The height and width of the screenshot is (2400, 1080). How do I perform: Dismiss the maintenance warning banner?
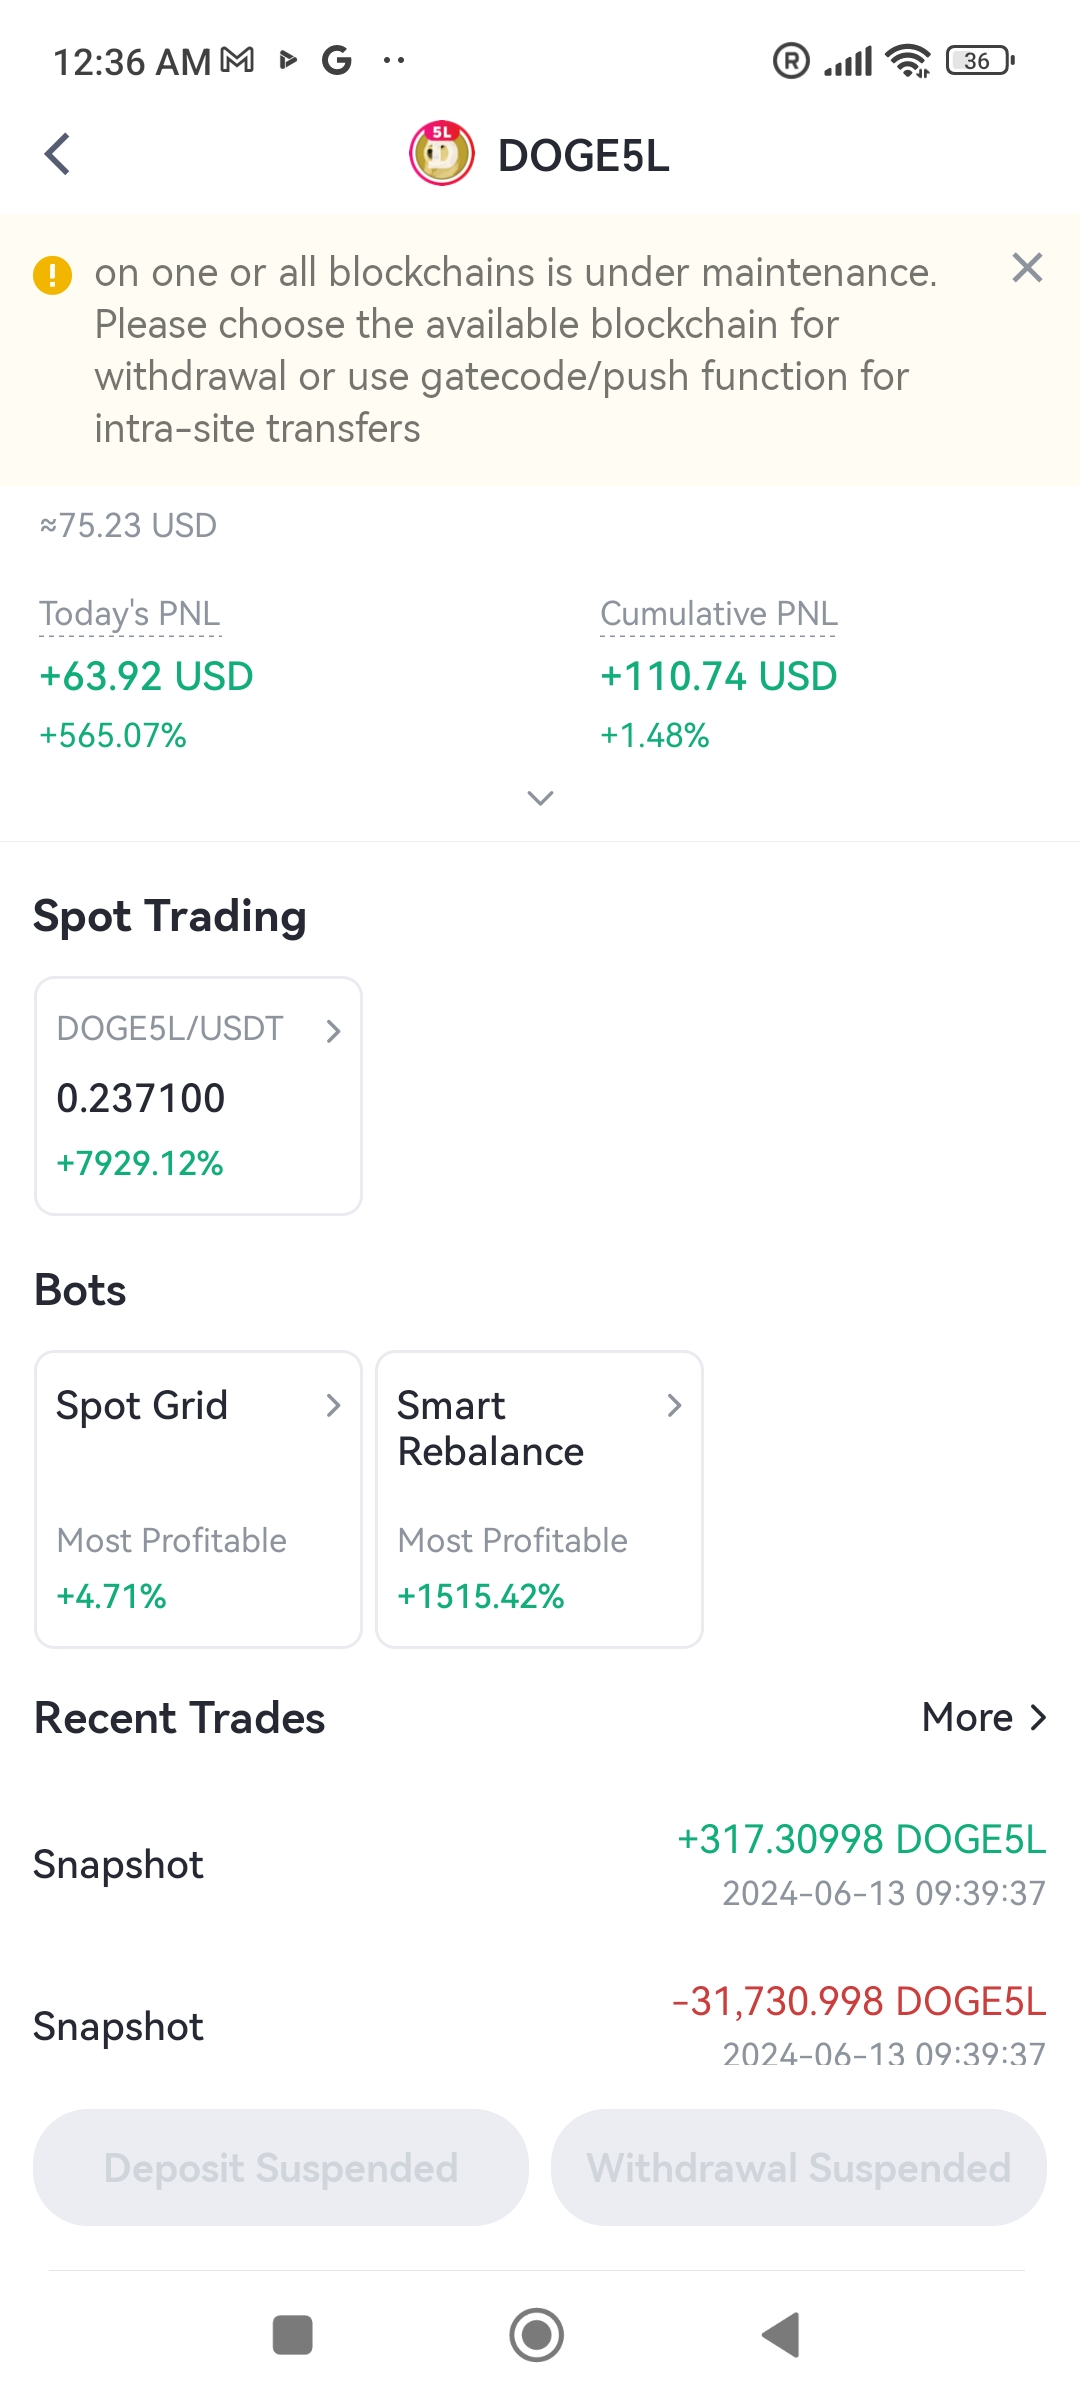(x=1027, y=268)
